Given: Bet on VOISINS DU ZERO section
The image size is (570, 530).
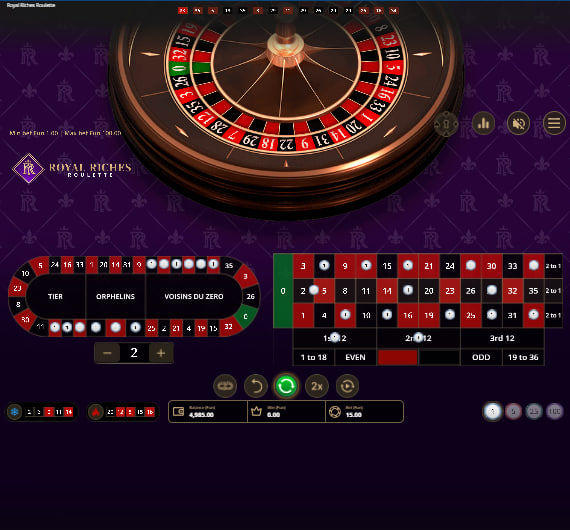Looking at the screenshot, I should (194, 296).
